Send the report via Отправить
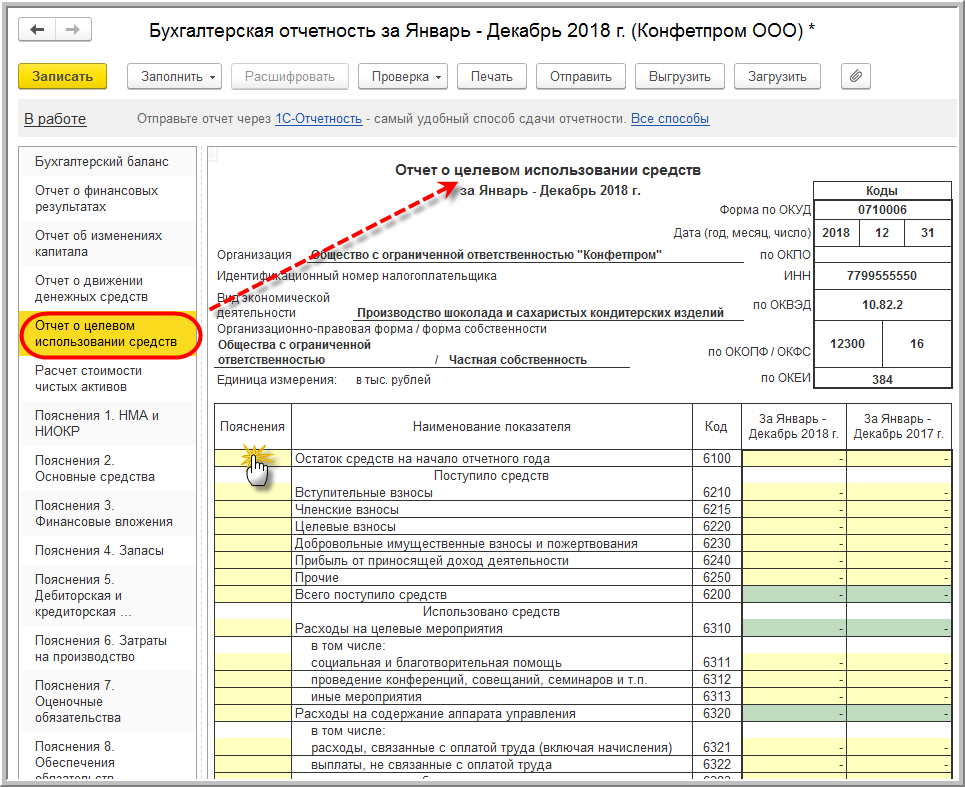Image resolution: width=965 pixels, height=787 pixels. pyautogui.click(x=581, y=76)
